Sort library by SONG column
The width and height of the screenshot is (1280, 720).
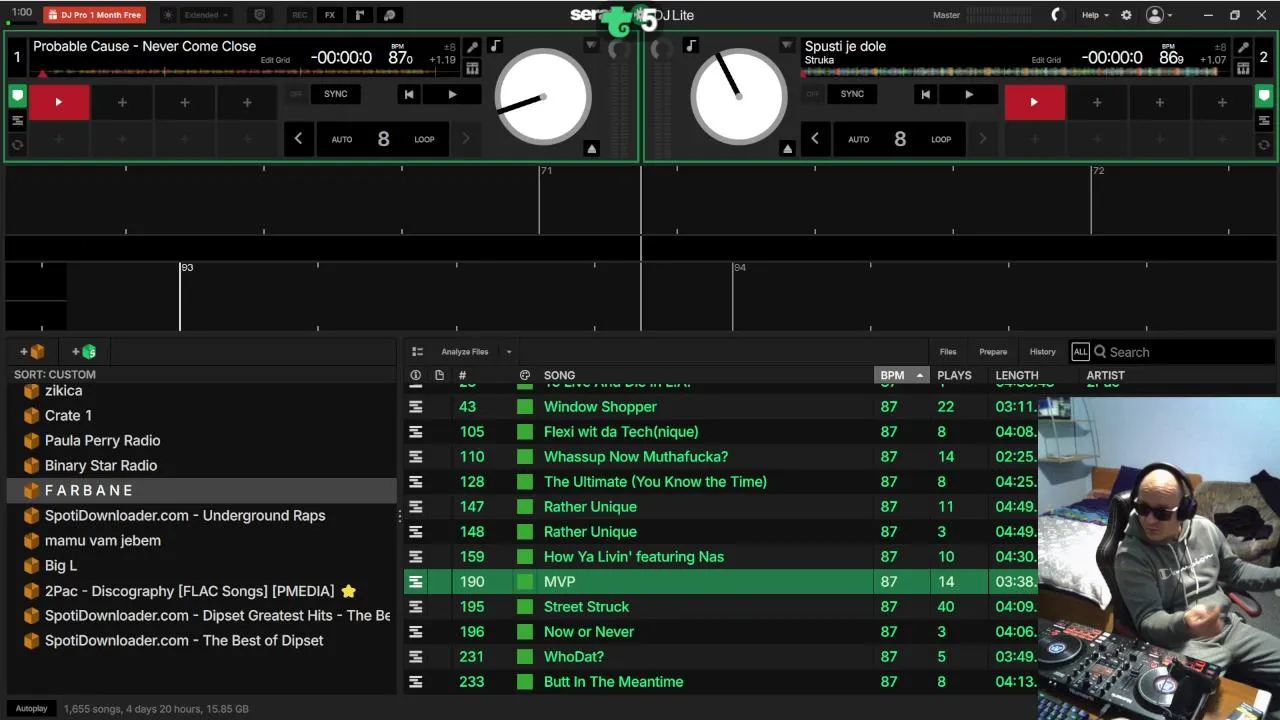tap(559, 376)
